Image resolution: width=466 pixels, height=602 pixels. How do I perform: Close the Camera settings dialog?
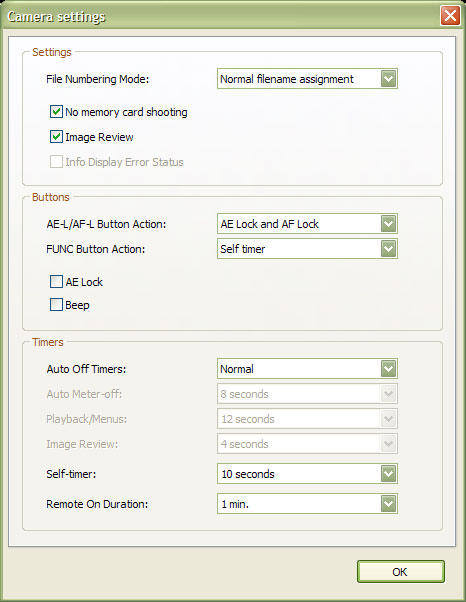point(450,16)
